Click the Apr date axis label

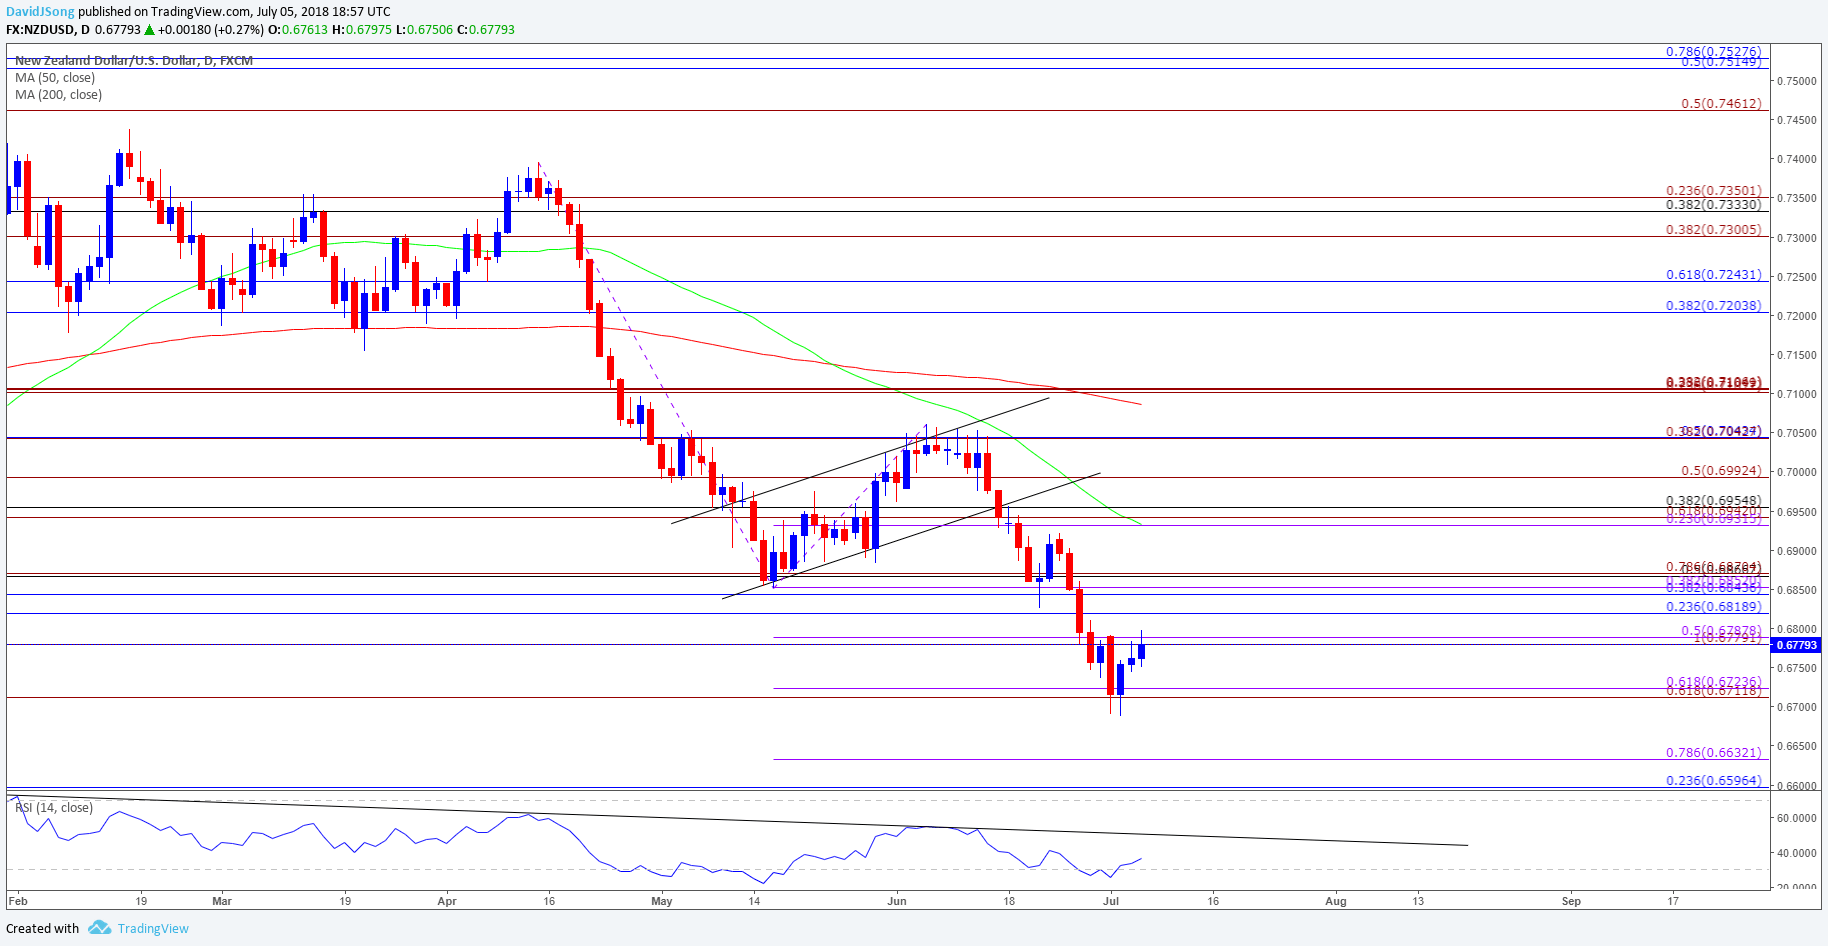click(x=447, y=901)
